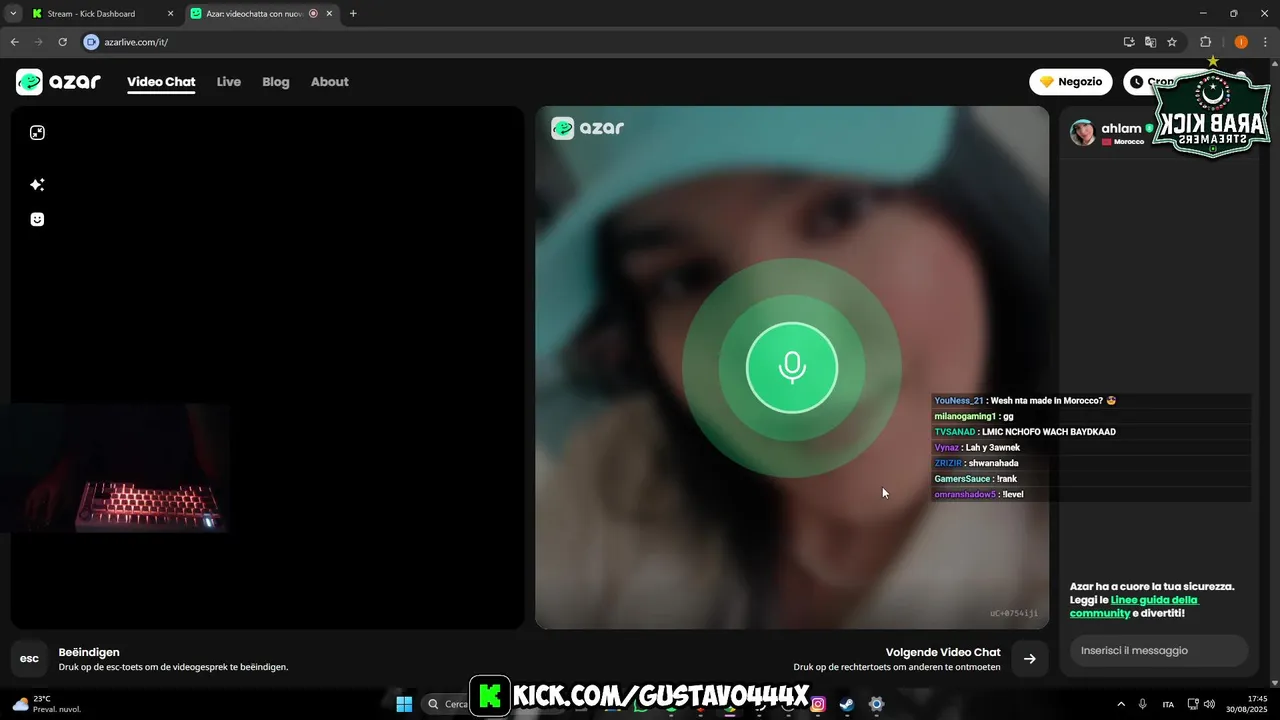Image resolution: width=1280 pixels, height=720 pixels.
Task: Reload the current page
Action: pos(63,42)
